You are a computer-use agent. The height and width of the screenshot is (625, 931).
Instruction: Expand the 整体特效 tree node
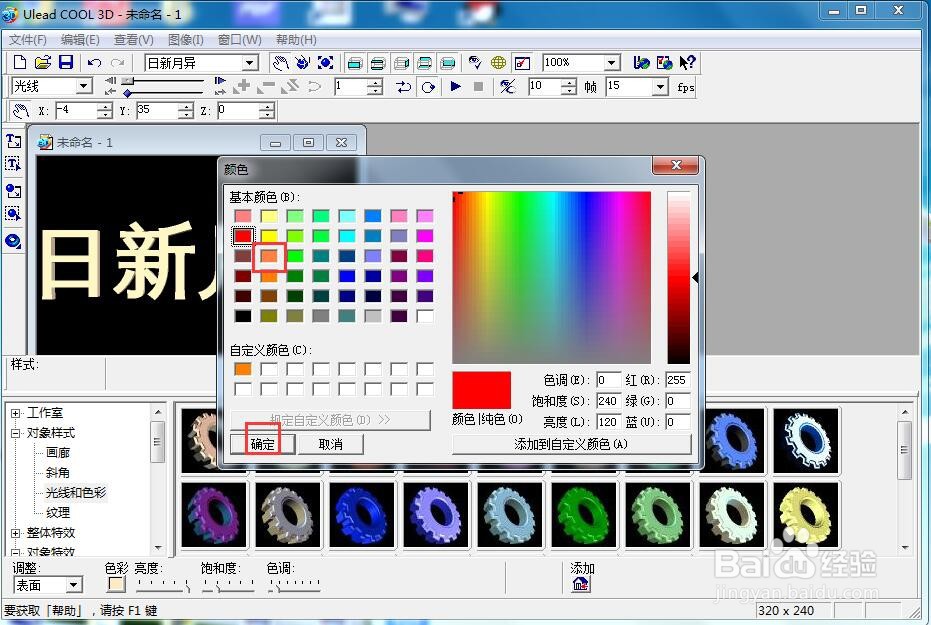pyautogui.click(x=15, y=533)
